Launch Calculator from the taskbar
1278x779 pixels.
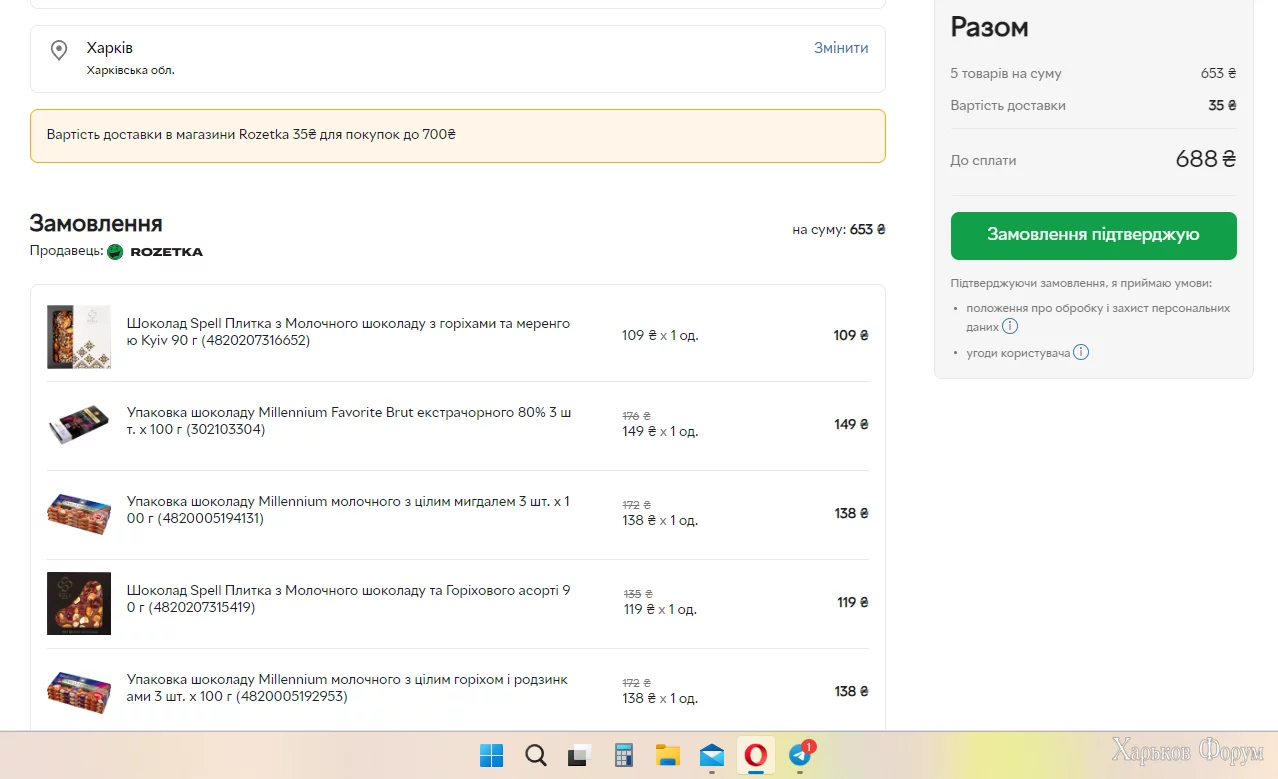[624, 755]
